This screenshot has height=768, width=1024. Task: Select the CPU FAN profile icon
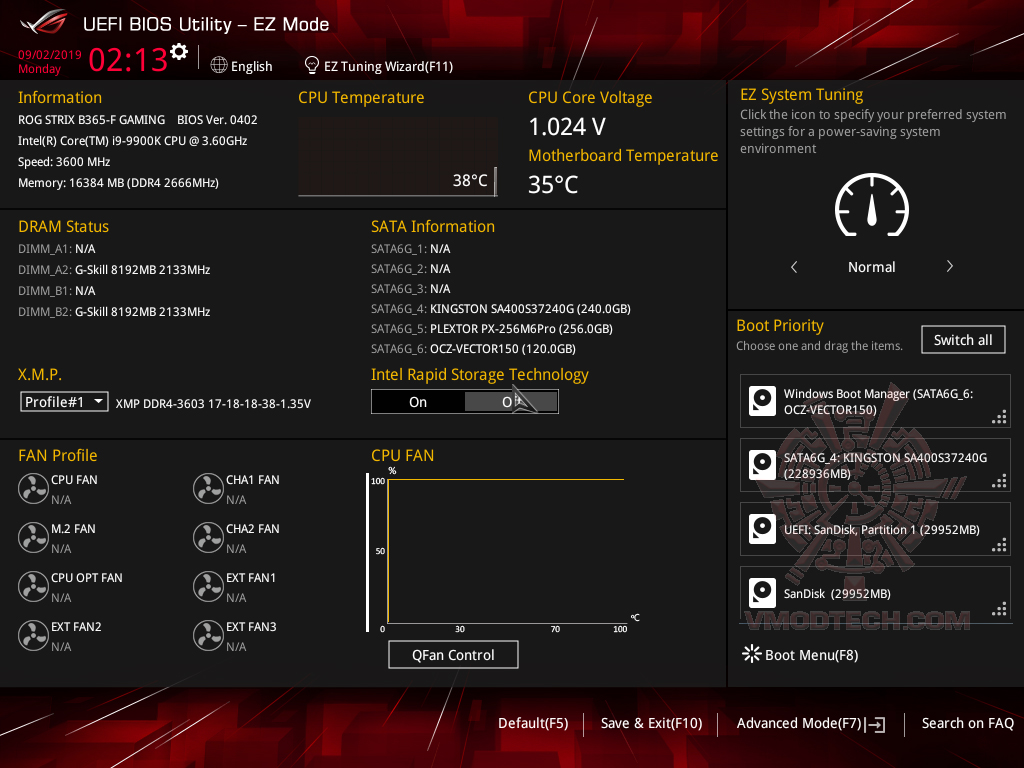pyautogui.click(x=34, y=488)
